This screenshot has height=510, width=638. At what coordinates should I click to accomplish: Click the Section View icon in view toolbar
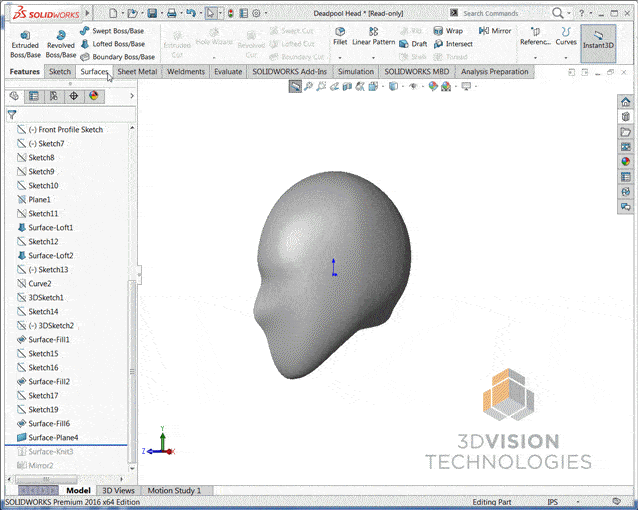347,86
